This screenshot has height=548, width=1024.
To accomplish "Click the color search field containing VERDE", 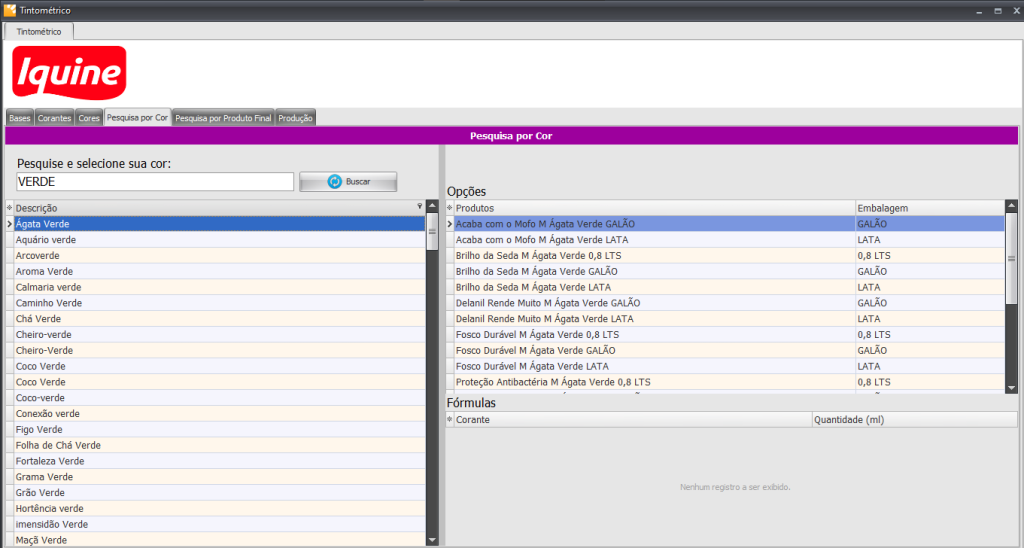I will [155, 182].
